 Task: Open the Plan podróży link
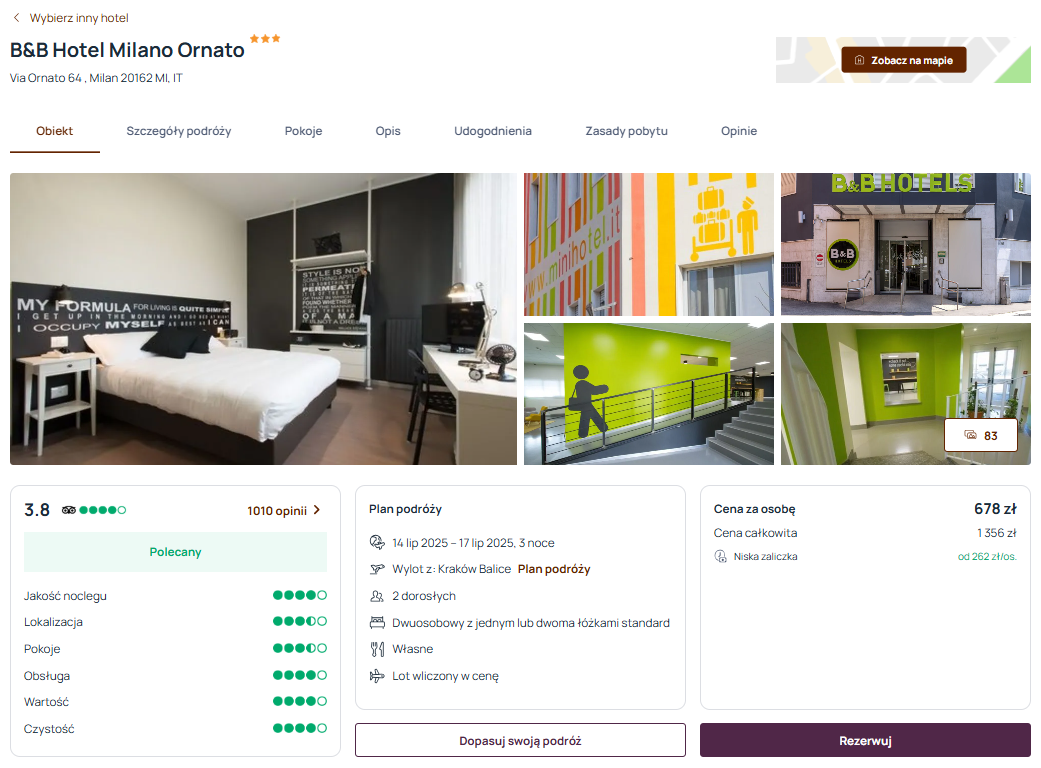554,569
